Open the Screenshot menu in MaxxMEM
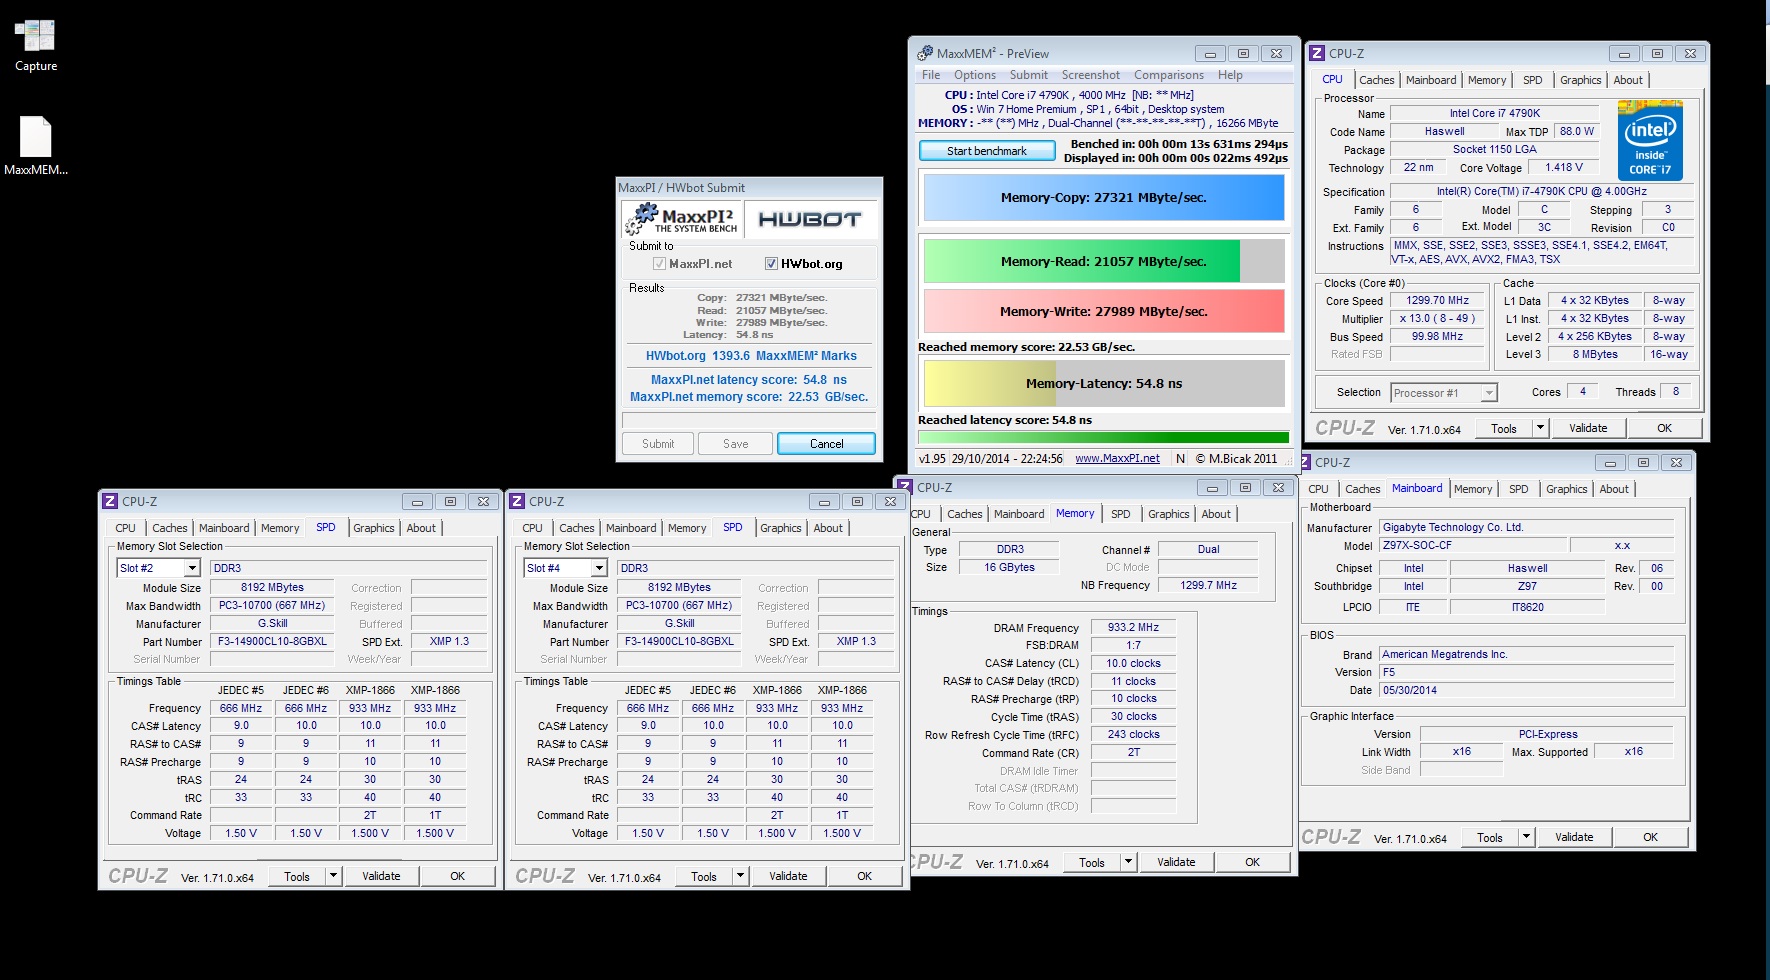Screen dimensions: 1770x980 1091,75
